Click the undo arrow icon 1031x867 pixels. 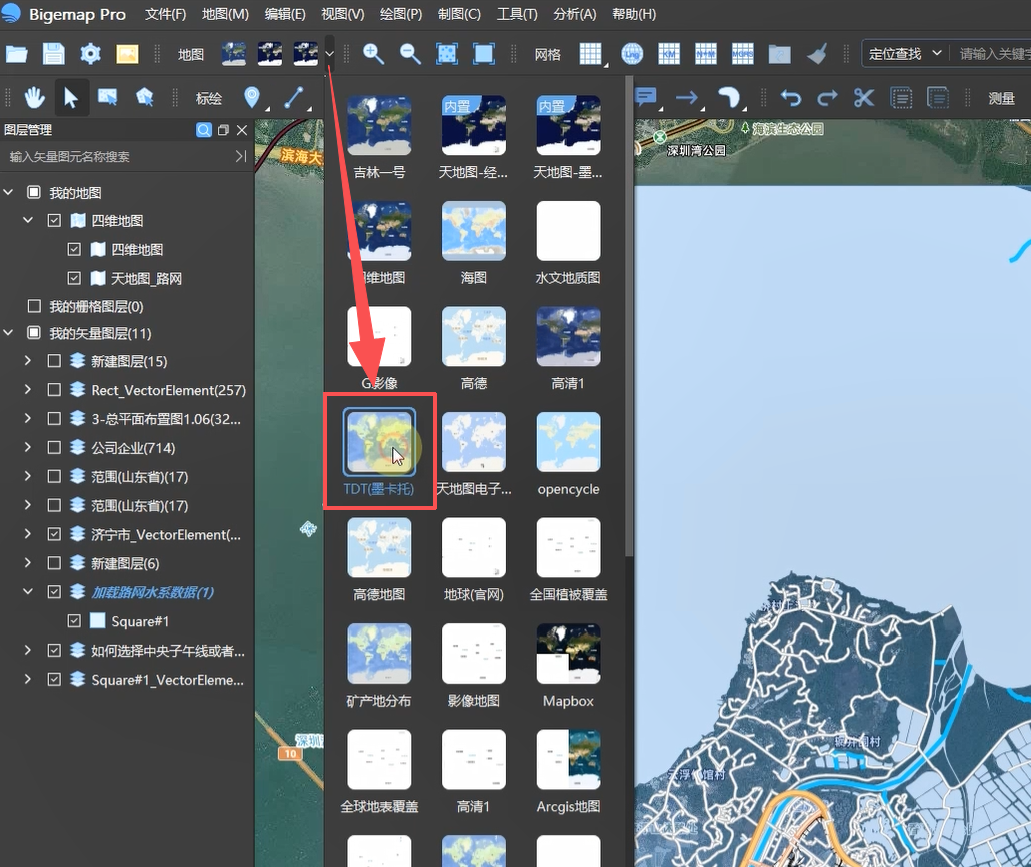coord(791,98)
